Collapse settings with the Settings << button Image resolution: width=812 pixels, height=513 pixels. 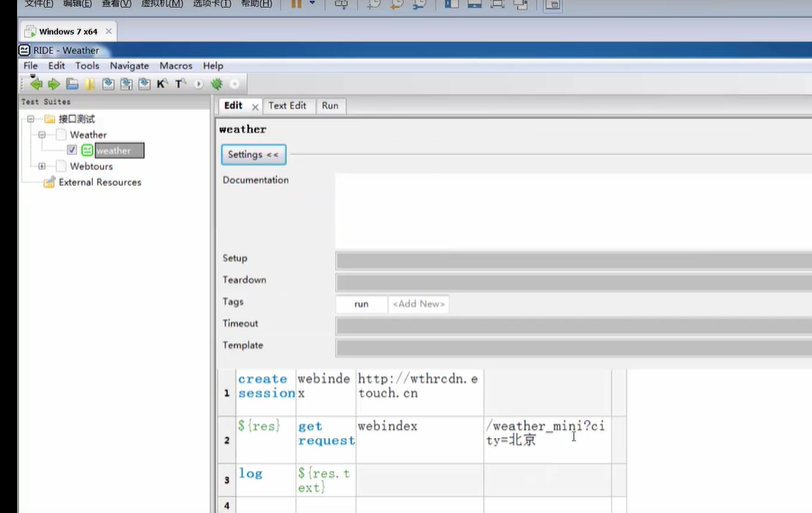[x=253, y=154]
